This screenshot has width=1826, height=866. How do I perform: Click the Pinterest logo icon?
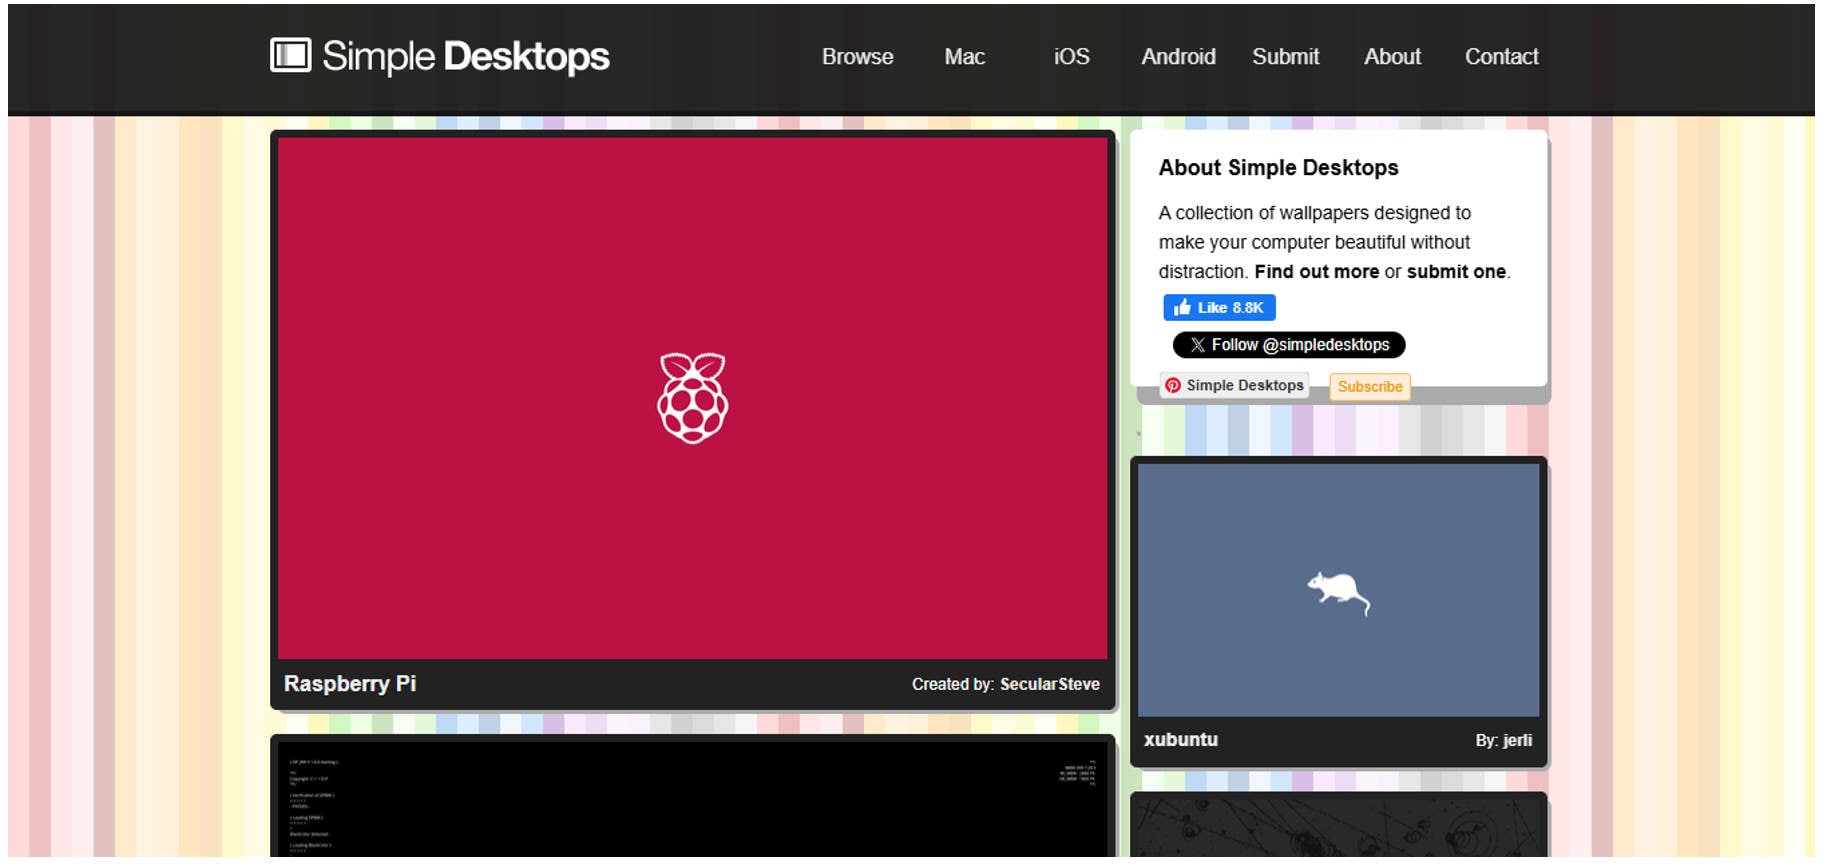pyautogui.click(x=1173, y=385)
